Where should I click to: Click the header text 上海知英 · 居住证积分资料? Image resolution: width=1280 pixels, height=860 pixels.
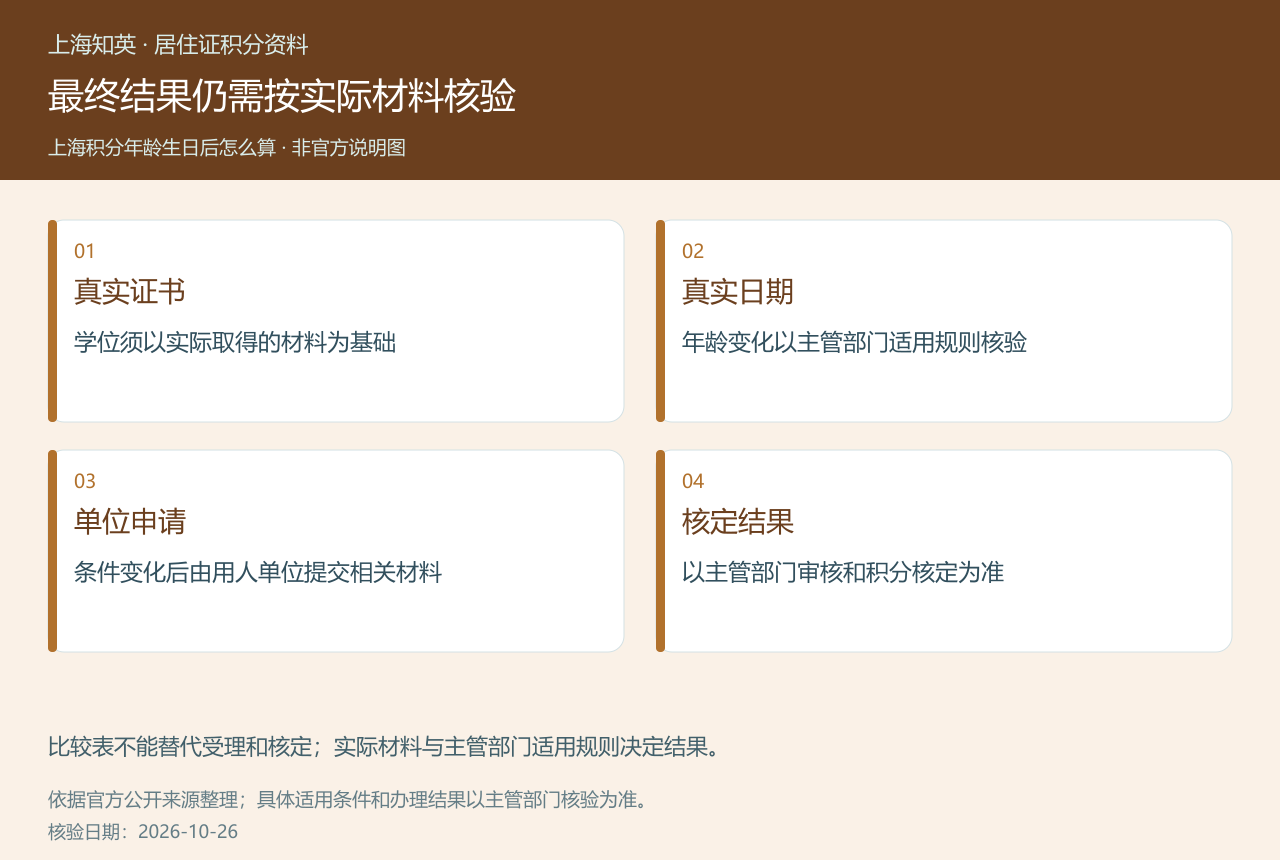click(178, 45)
